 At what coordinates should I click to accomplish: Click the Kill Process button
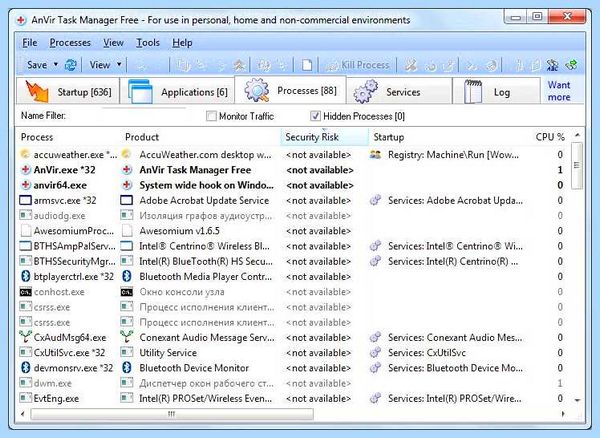click(x=358, y=65)
